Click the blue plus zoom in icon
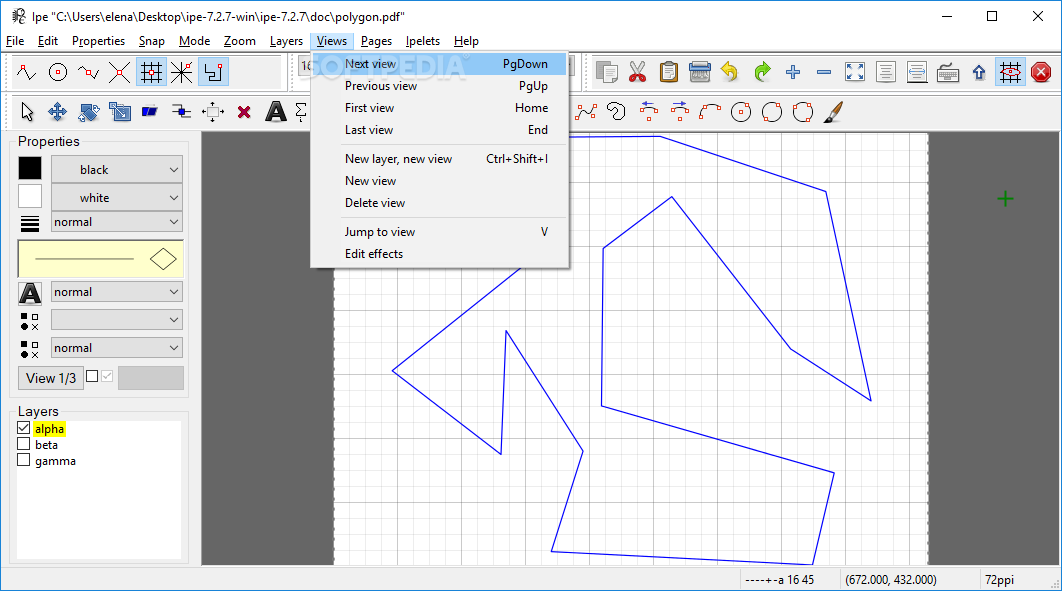Image resolution: width=1062 pixels, height=591 pixels. pos(792,72)
